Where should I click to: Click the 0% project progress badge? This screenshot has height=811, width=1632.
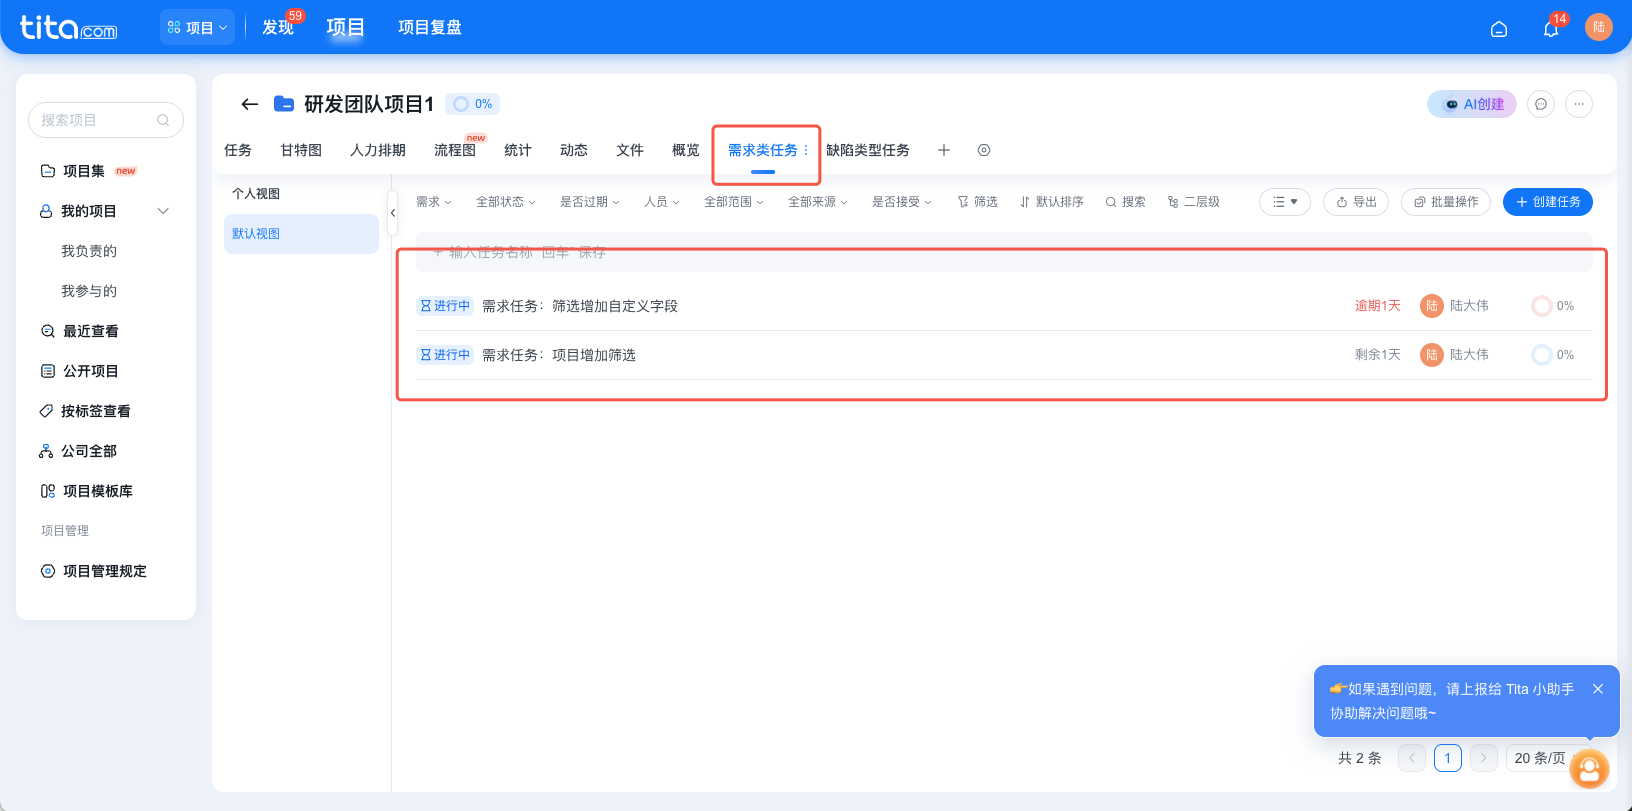point(473,104)
